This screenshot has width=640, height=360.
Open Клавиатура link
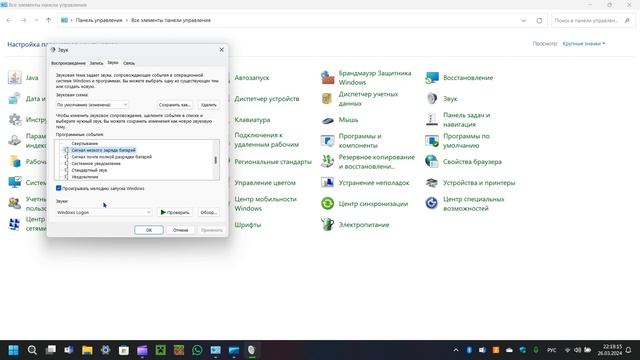point(252,120)
